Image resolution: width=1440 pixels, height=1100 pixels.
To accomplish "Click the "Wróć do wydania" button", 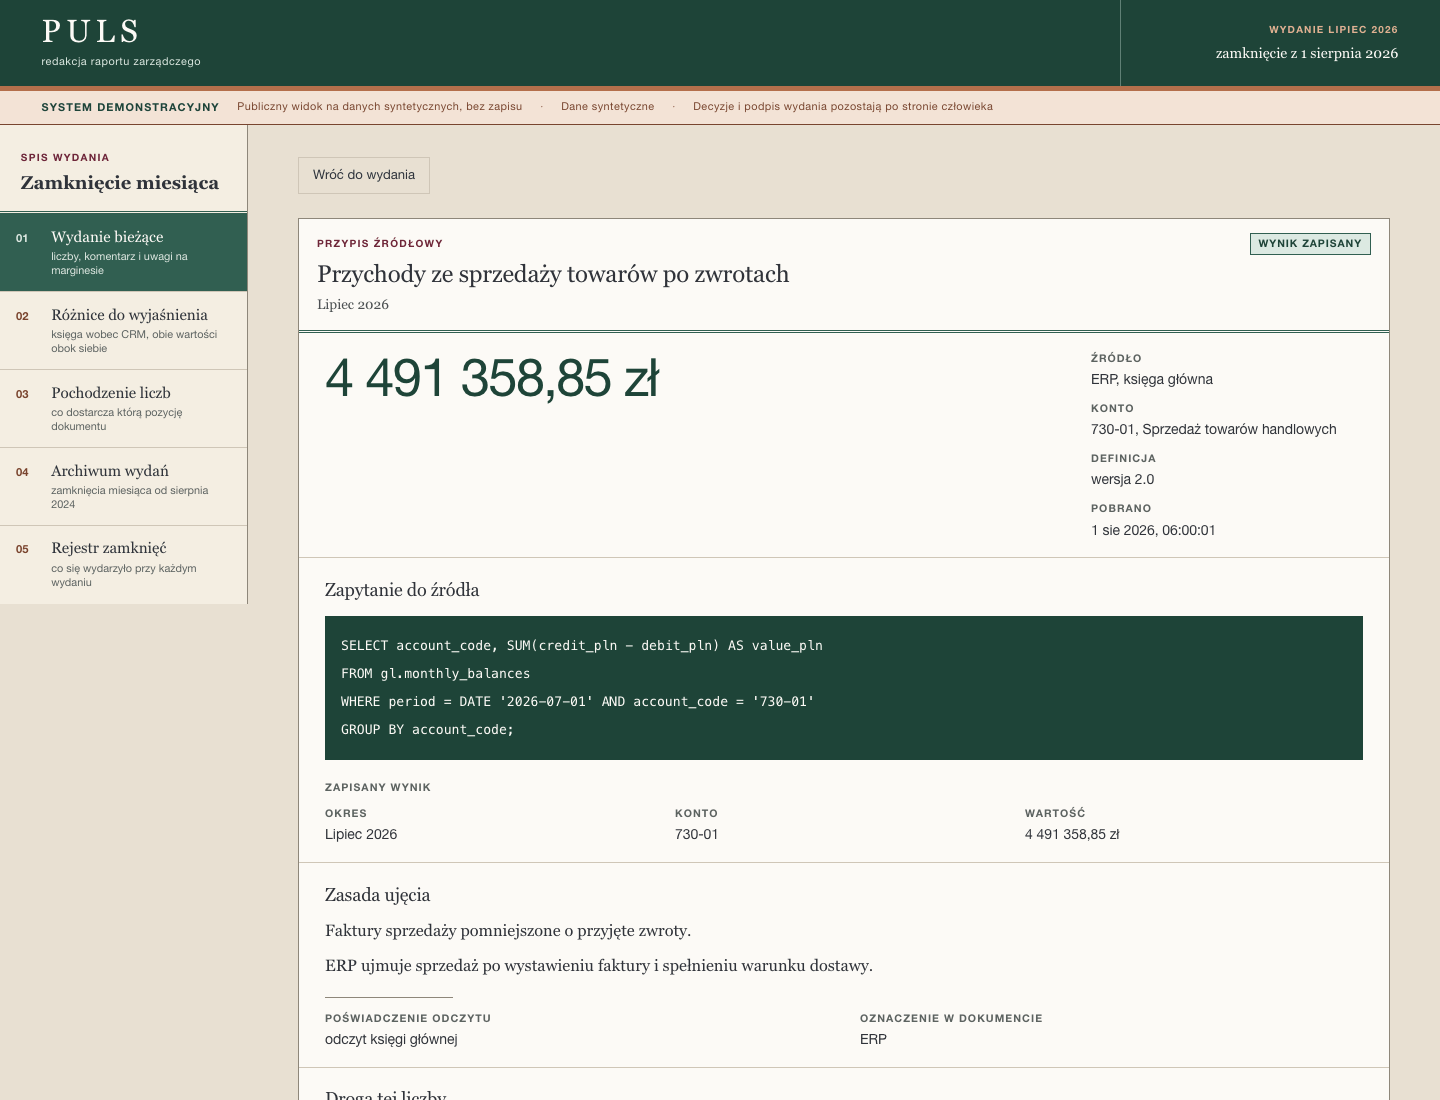I will pos(364,175).
